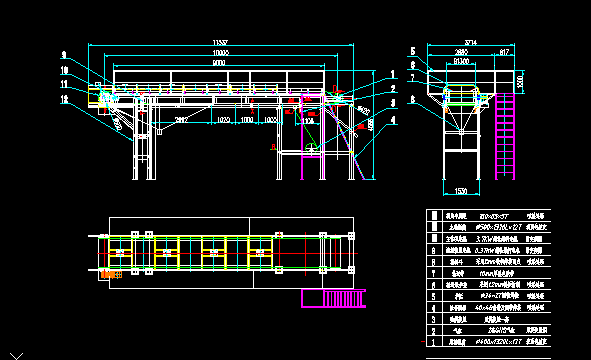Select callout number 10 on the left
This screenshot has height=360, width=591.
click(64, 70)
